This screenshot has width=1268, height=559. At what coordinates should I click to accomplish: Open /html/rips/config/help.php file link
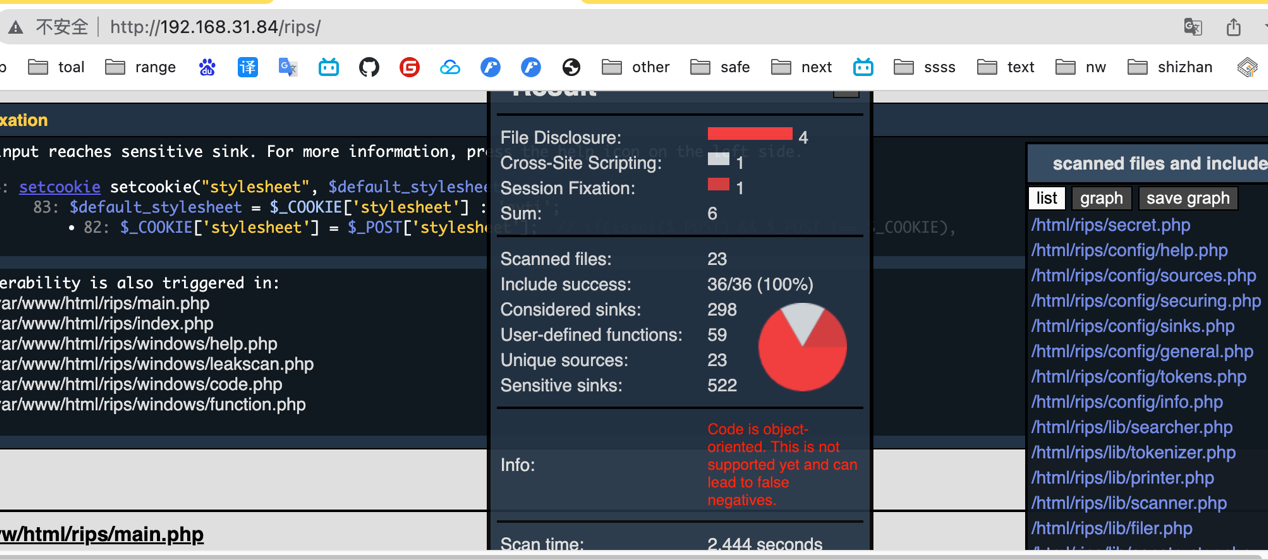(1129, 250)
